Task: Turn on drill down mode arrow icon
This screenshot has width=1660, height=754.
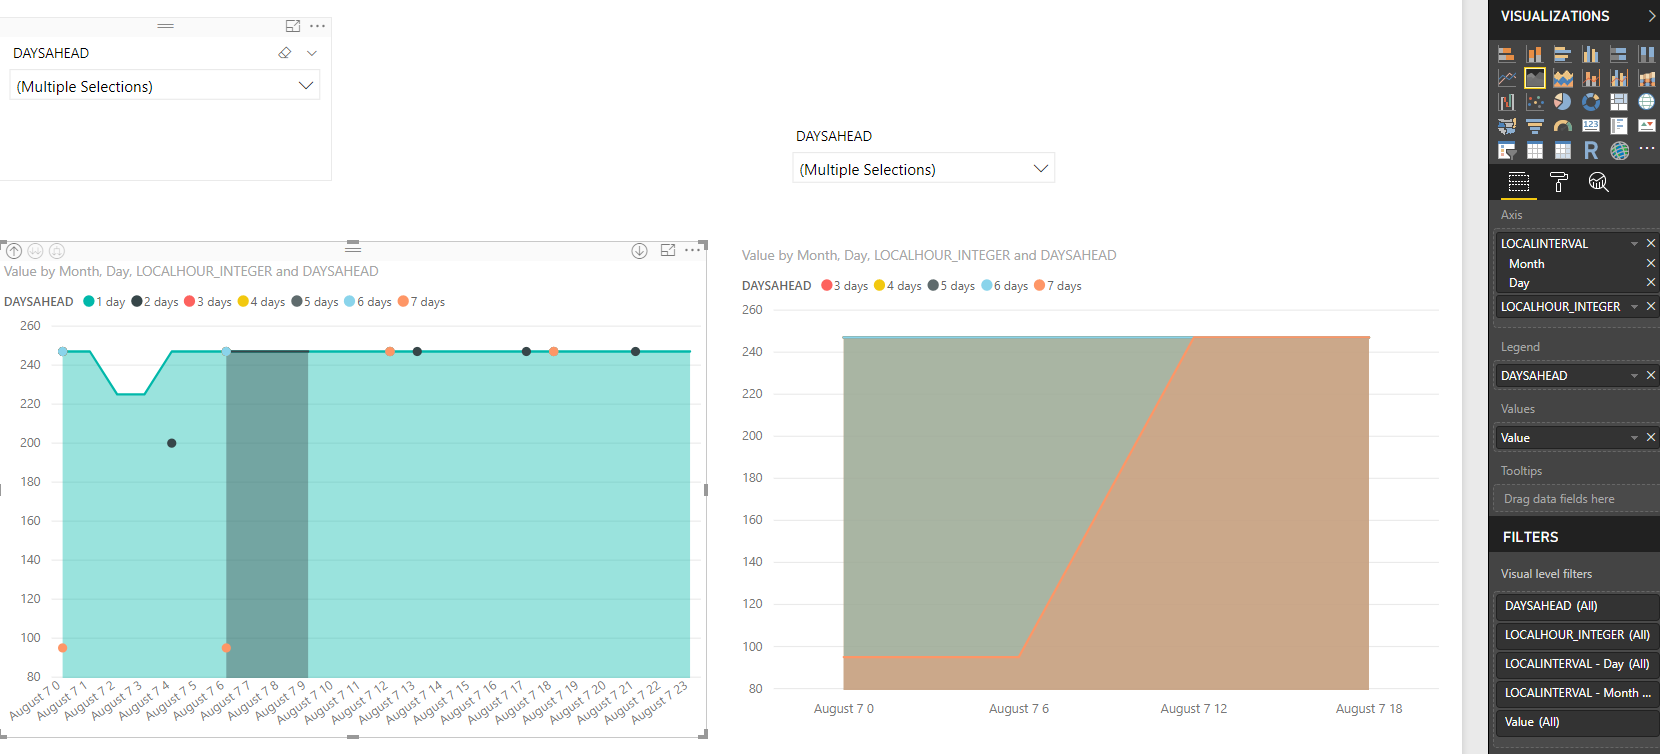Action: click(x=639, y=251)
